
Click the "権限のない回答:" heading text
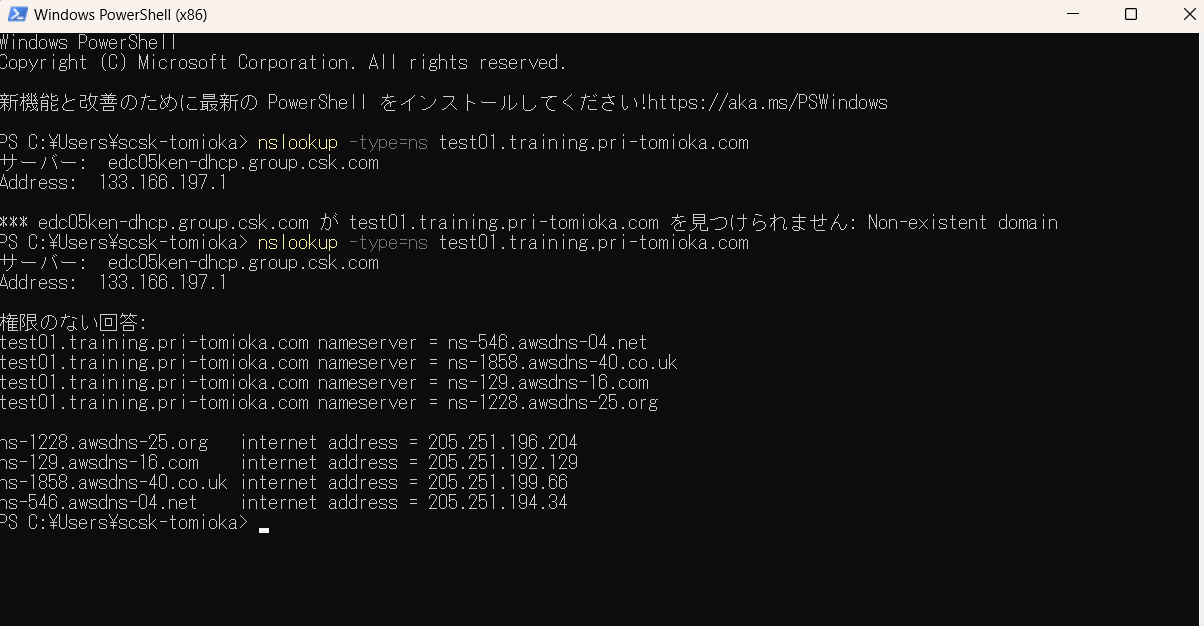click(73, 323)
